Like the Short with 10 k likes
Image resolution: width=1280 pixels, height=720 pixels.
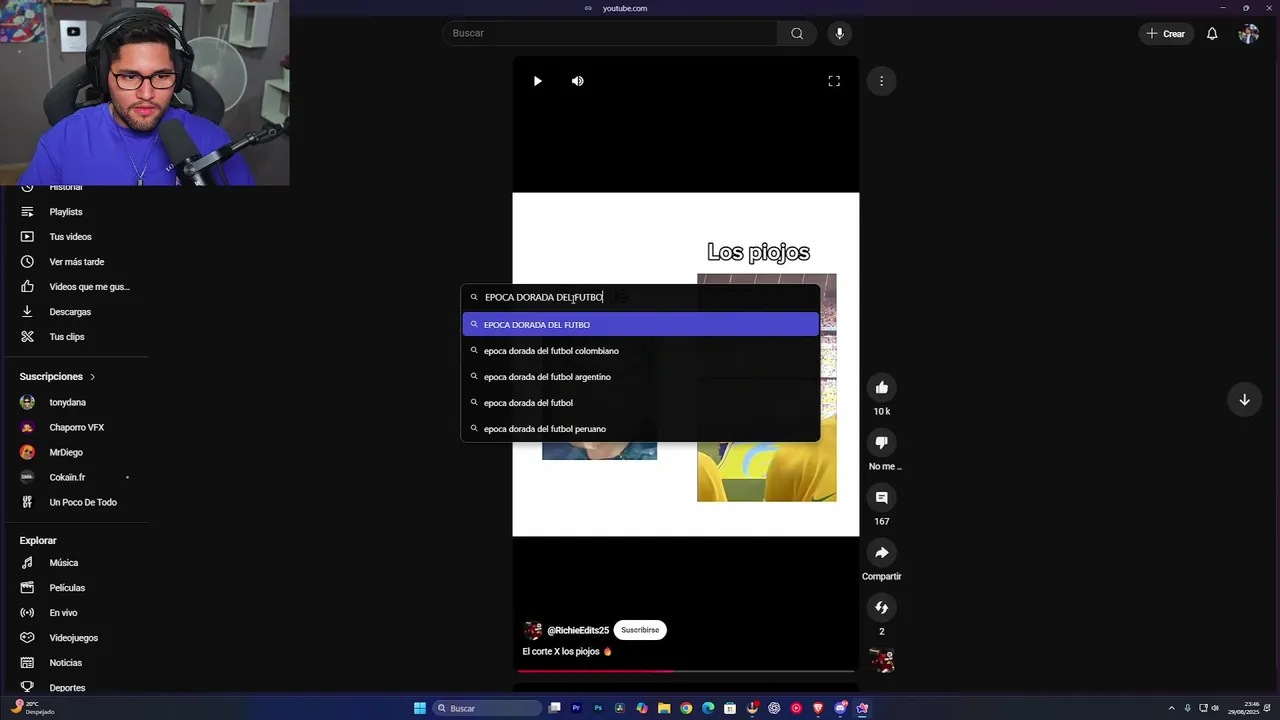(x=881, y=388)
